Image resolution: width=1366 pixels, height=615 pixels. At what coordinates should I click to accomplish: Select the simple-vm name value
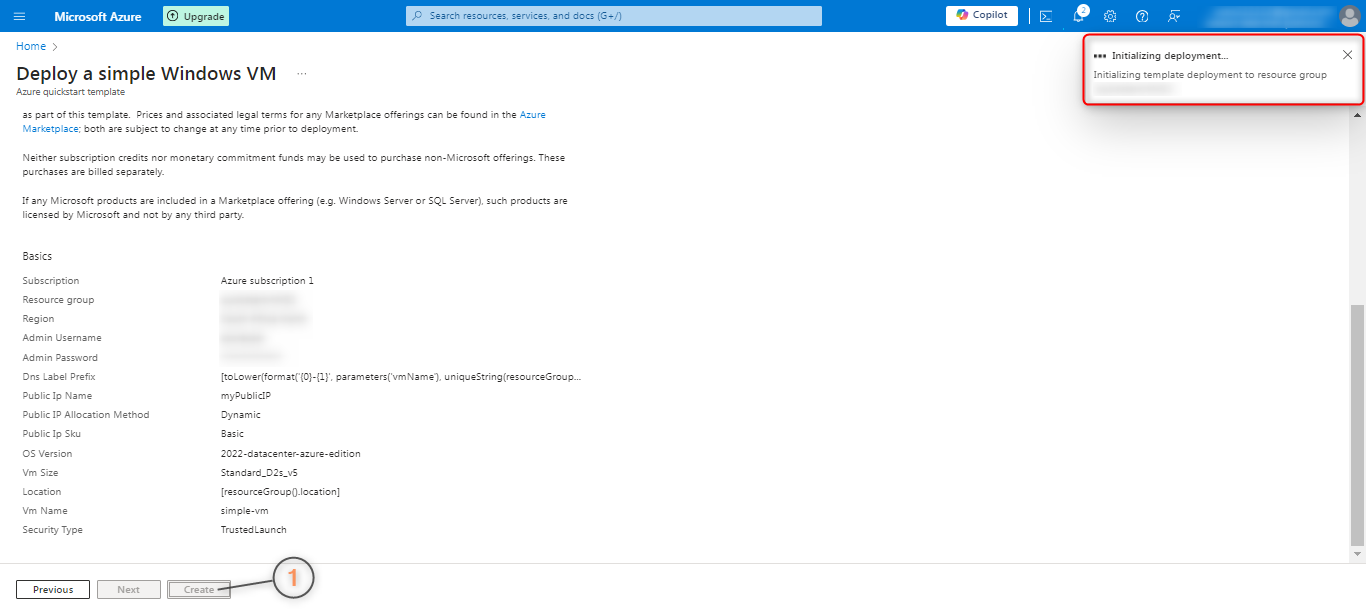[245, 511]
